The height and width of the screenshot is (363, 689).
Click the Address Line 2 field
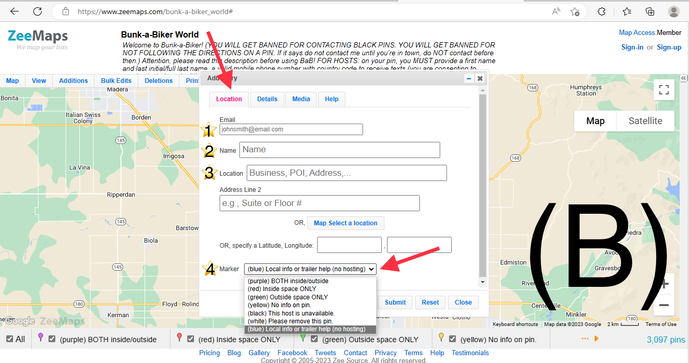pyautogui.click(x=319, y=203)
